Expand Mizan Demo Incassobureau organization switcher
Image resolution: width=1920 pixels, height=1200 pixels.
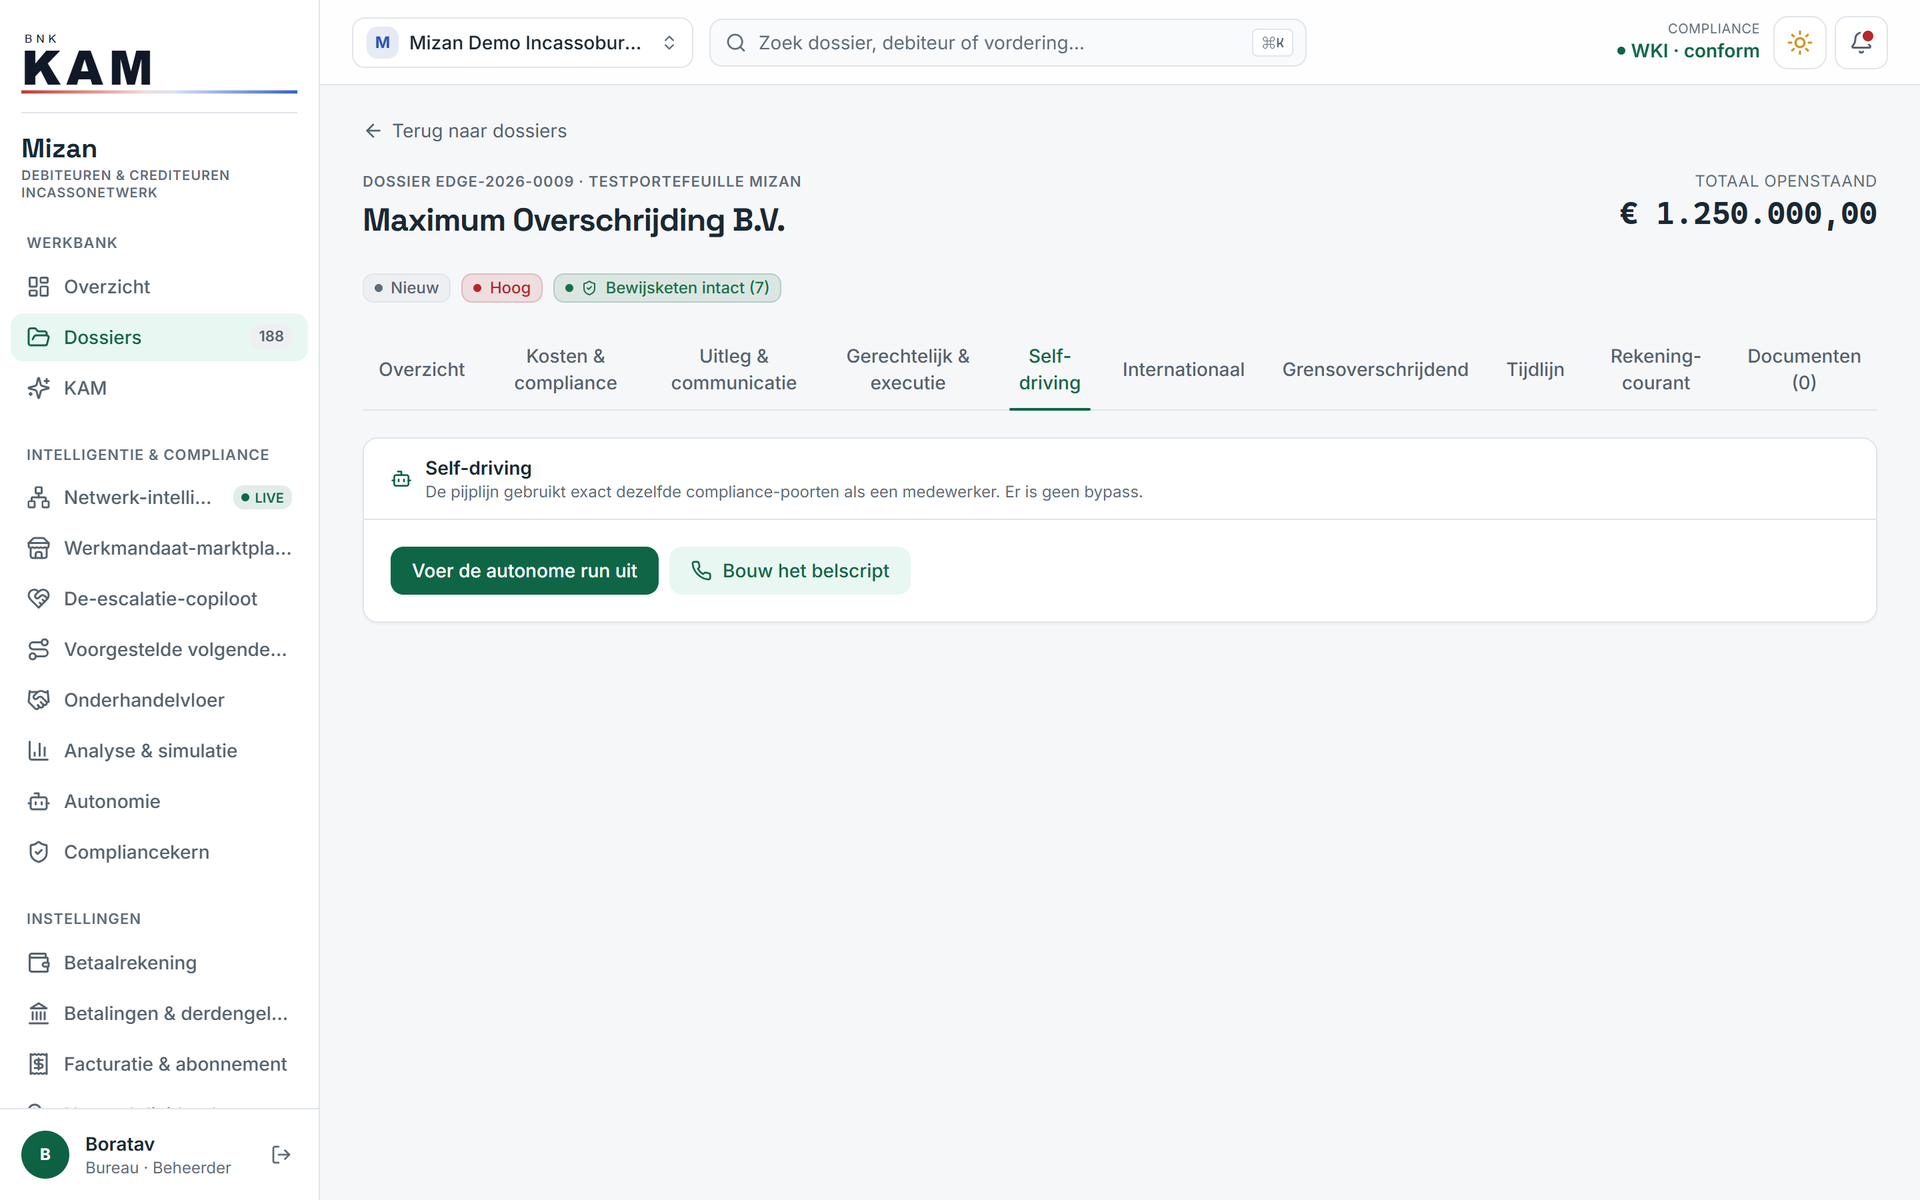coord(522,43)
